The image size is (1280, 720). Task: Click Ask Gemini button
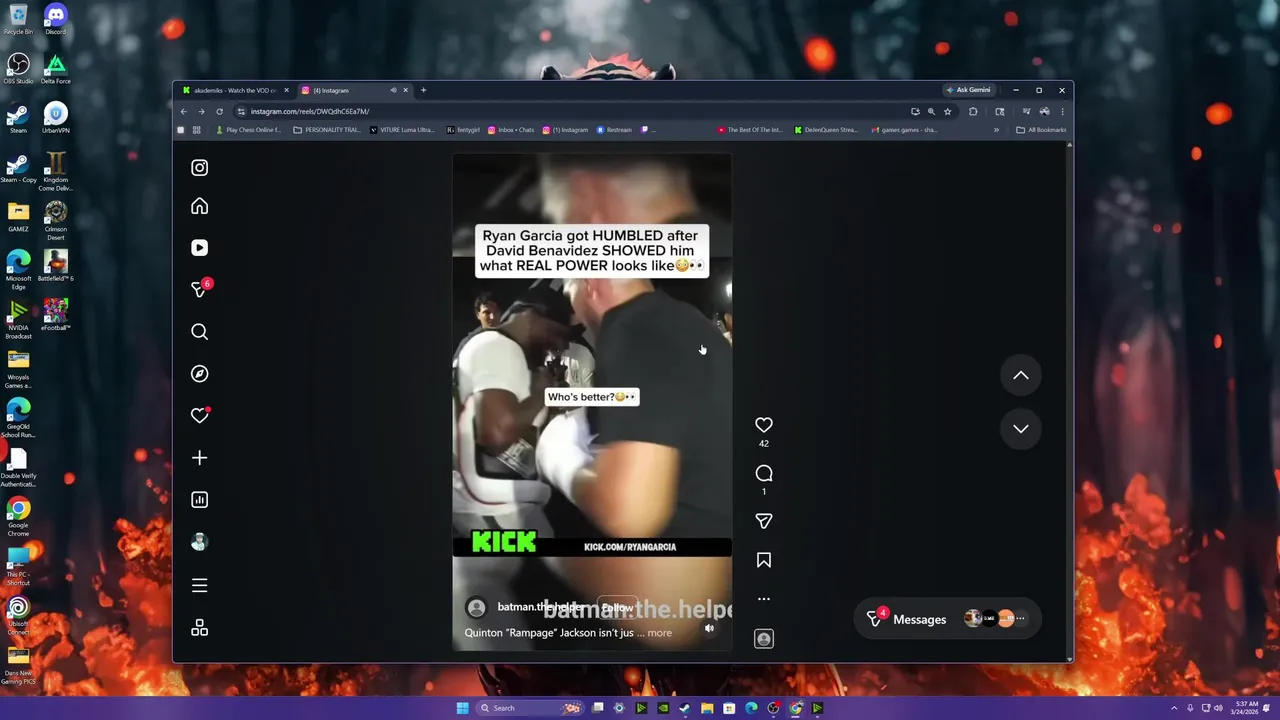click(x=968, y=90)
